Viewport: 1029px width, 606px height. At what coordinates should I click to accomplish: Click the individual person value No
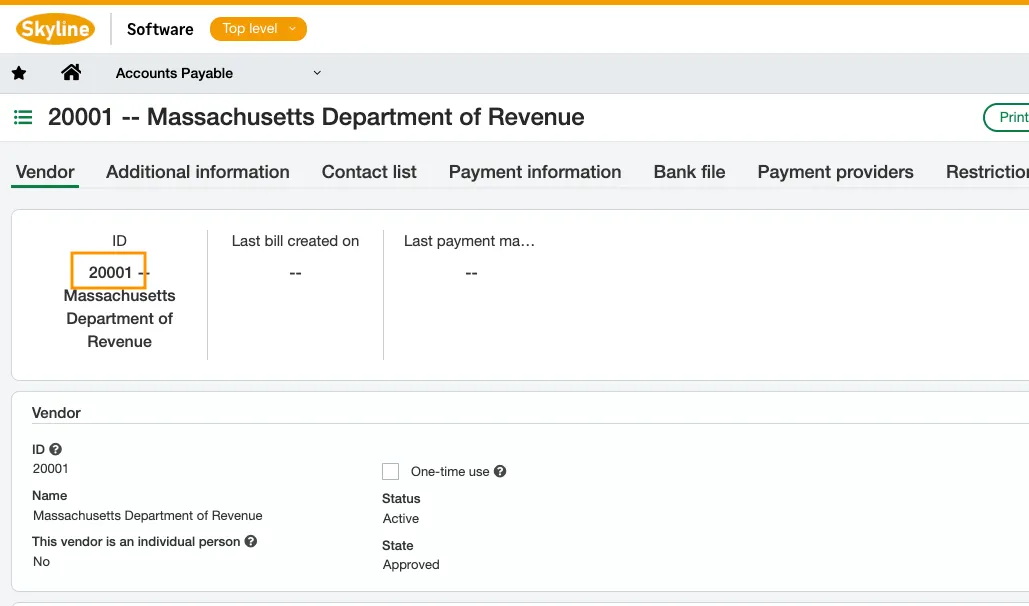(x=41, y=562)
